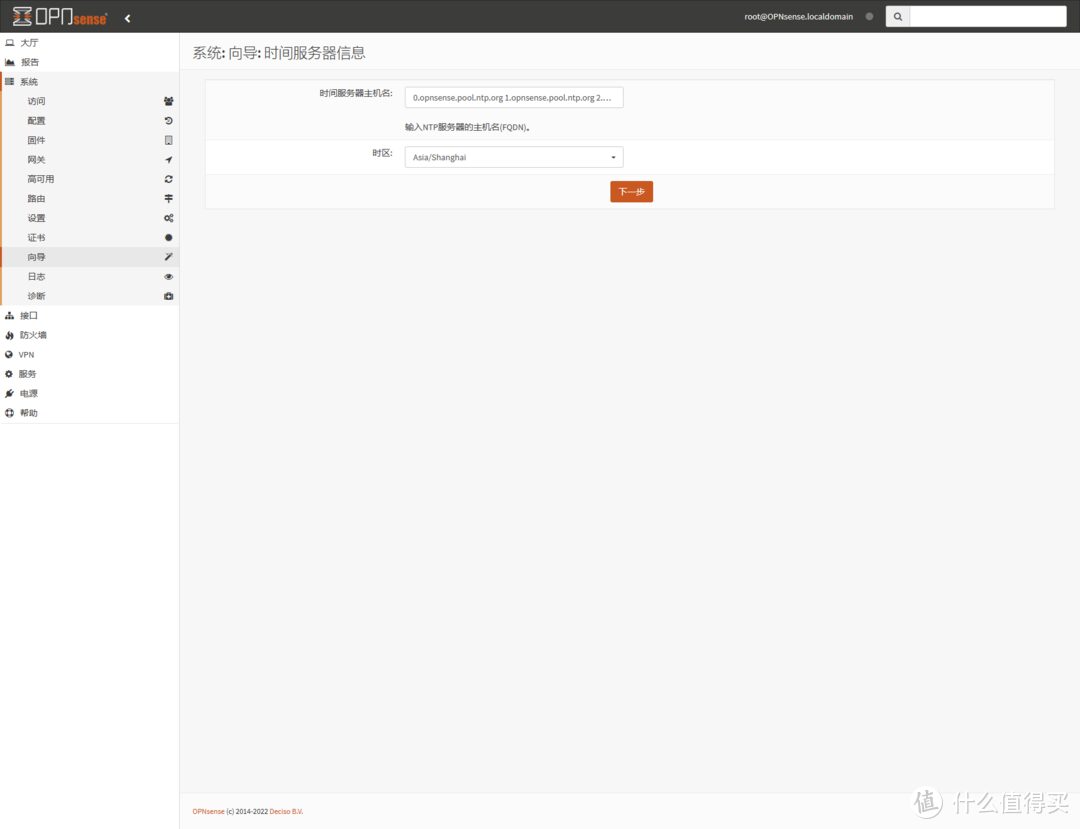Click the signpost icon beside 路由
This screenshot has height=829, width=1080.
tap(168, 198)
